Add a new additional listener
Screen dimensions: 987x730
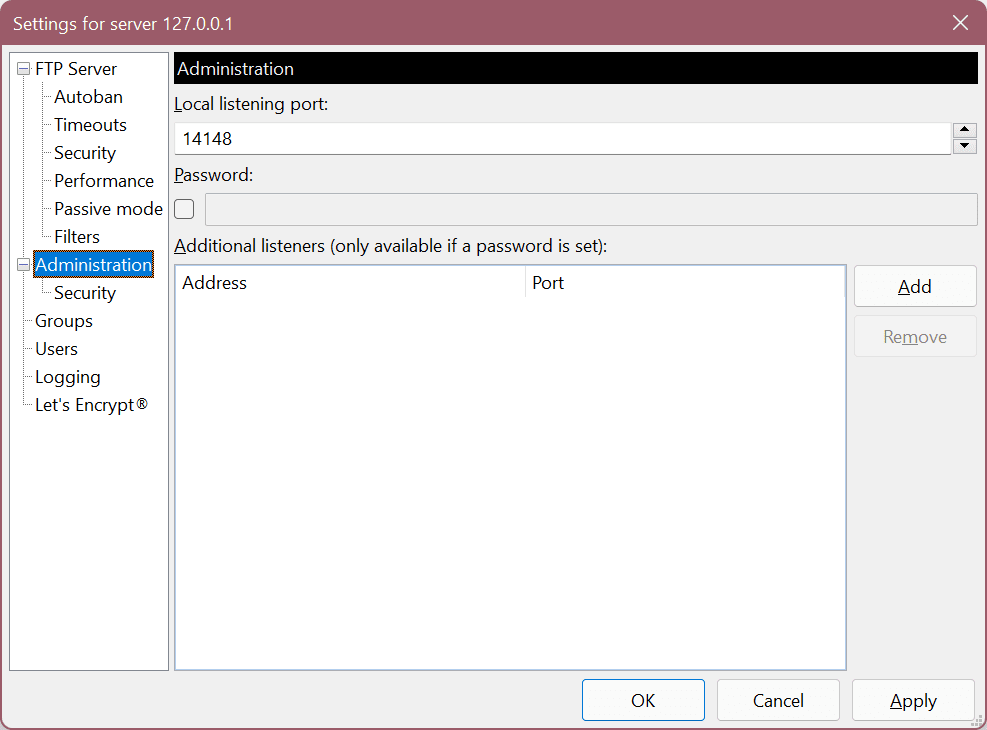click(x=914, y=286)
